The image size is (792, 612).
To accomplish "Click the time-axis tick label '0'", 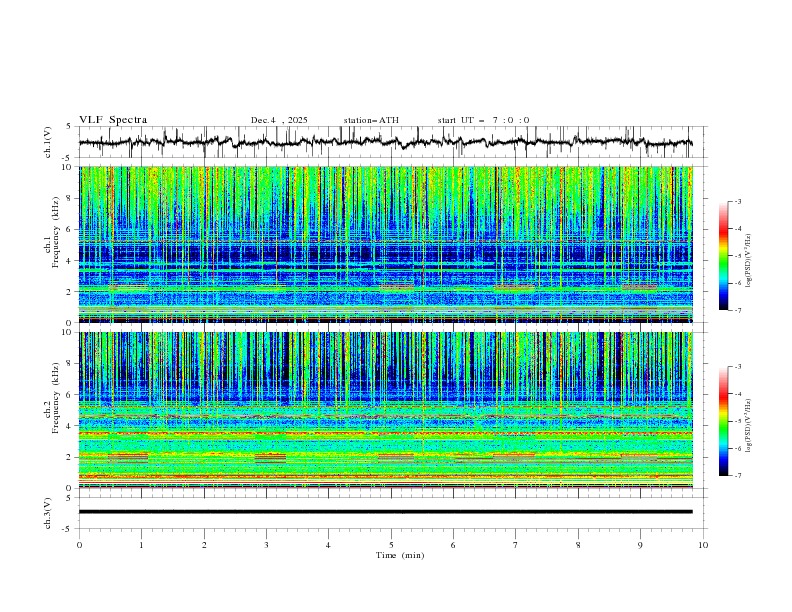I will pyautogui.click(x=79, y=545).
